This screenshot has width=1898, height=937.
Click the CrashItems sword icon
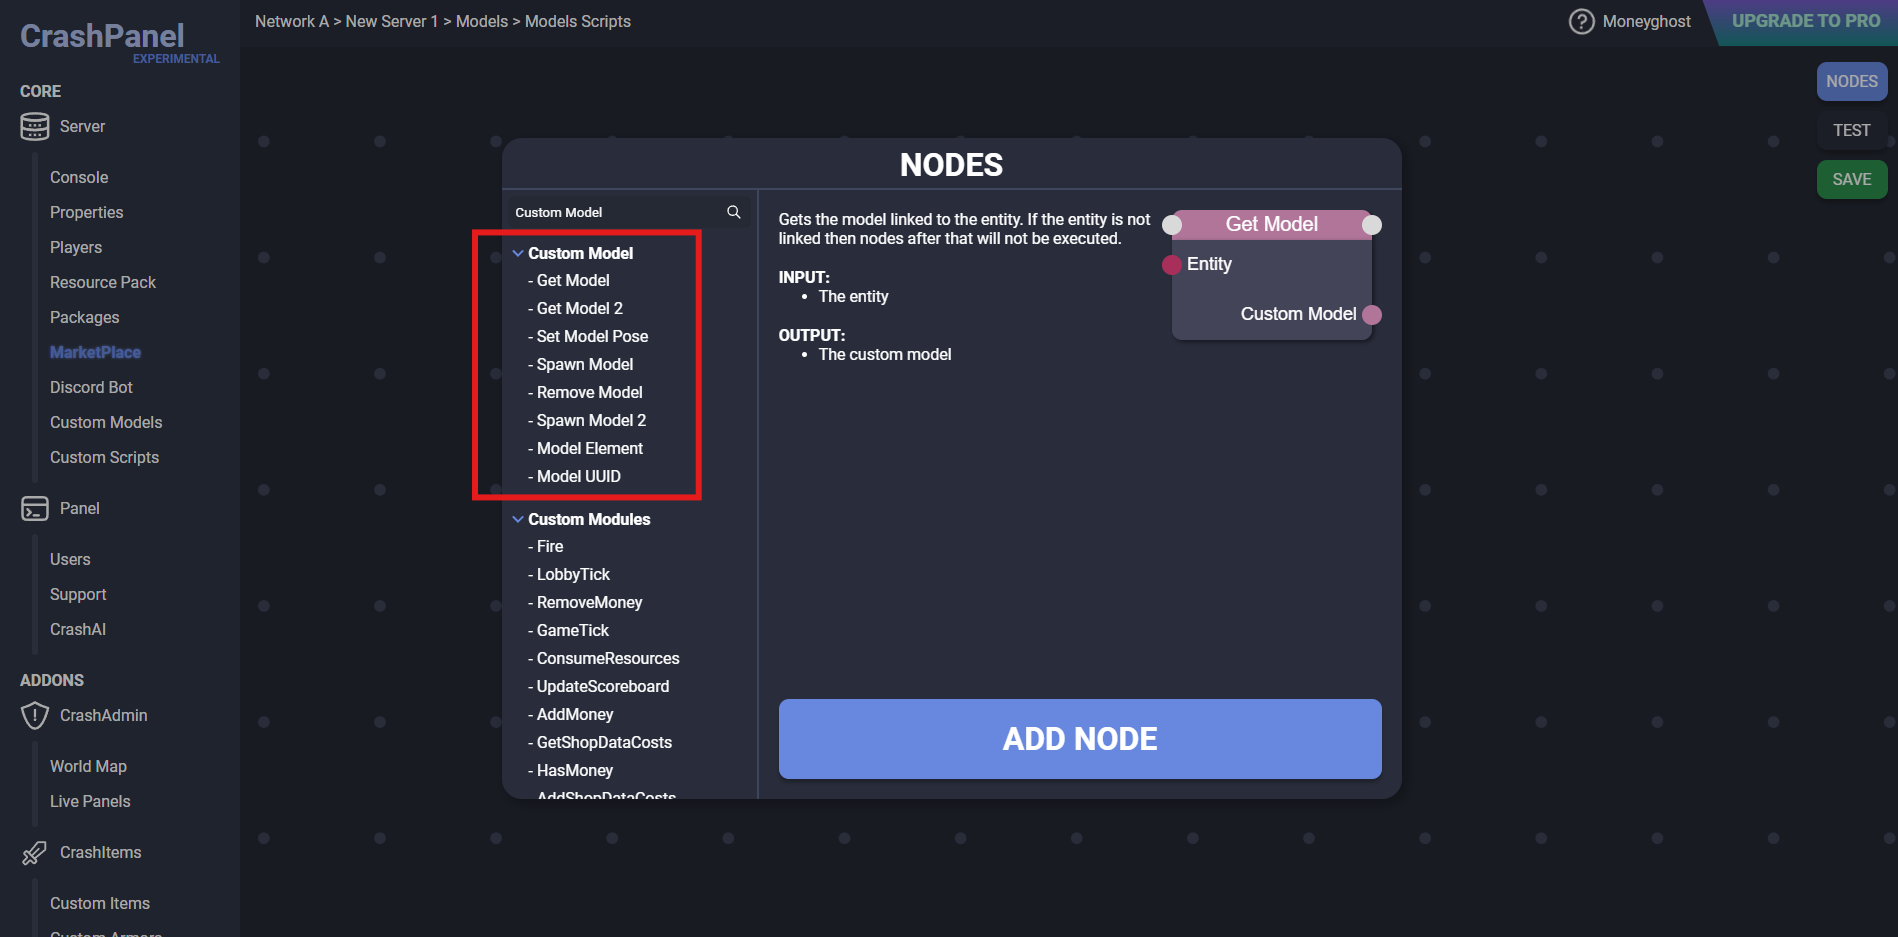click(35, 853)
